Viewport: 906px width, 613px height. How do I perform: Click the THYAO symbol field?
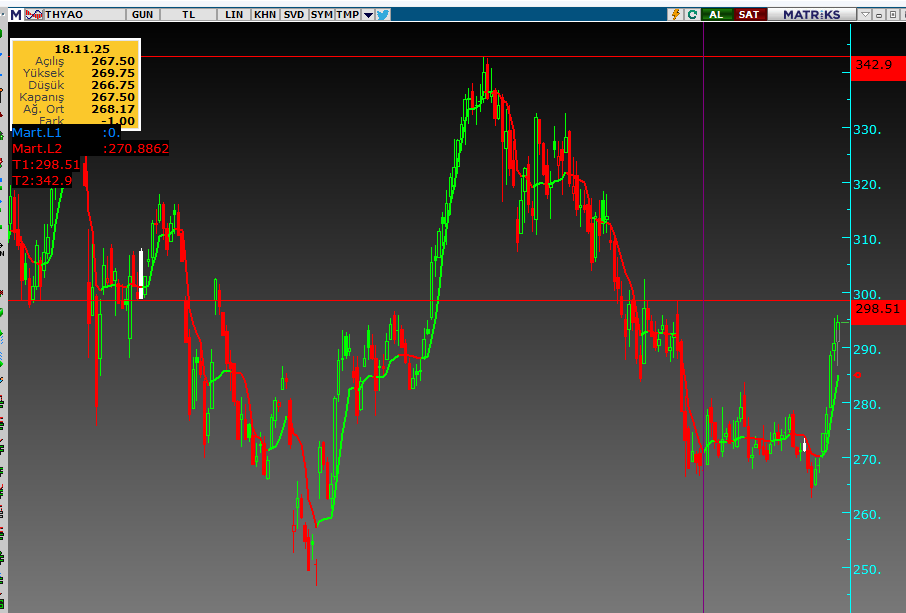[x=84, y=14]
